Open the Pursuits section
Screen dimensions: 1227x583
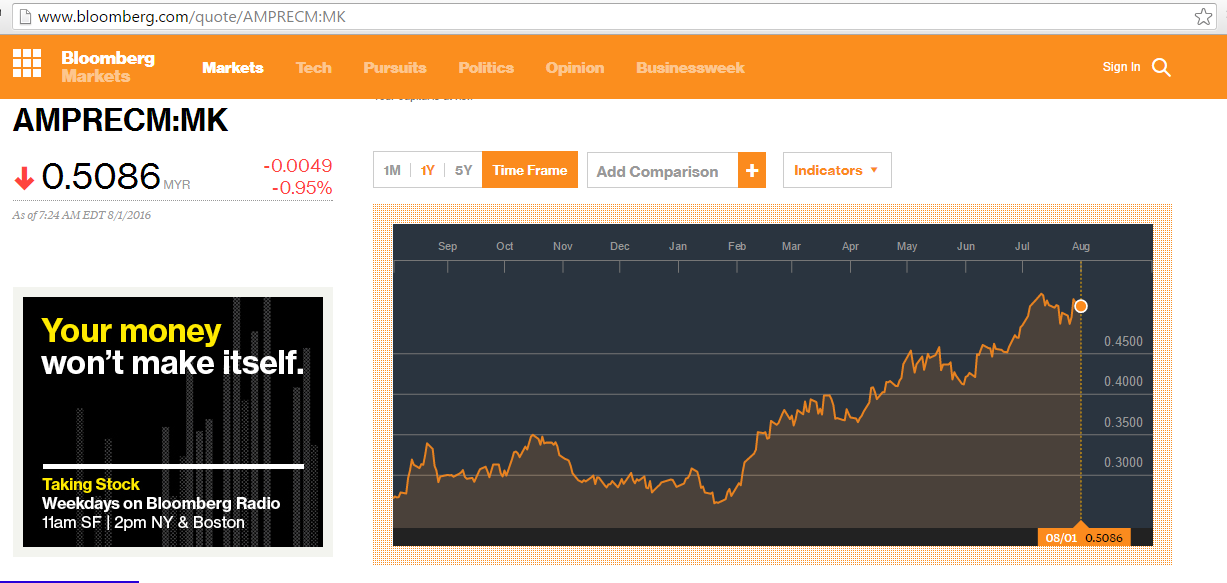point(395,68)
